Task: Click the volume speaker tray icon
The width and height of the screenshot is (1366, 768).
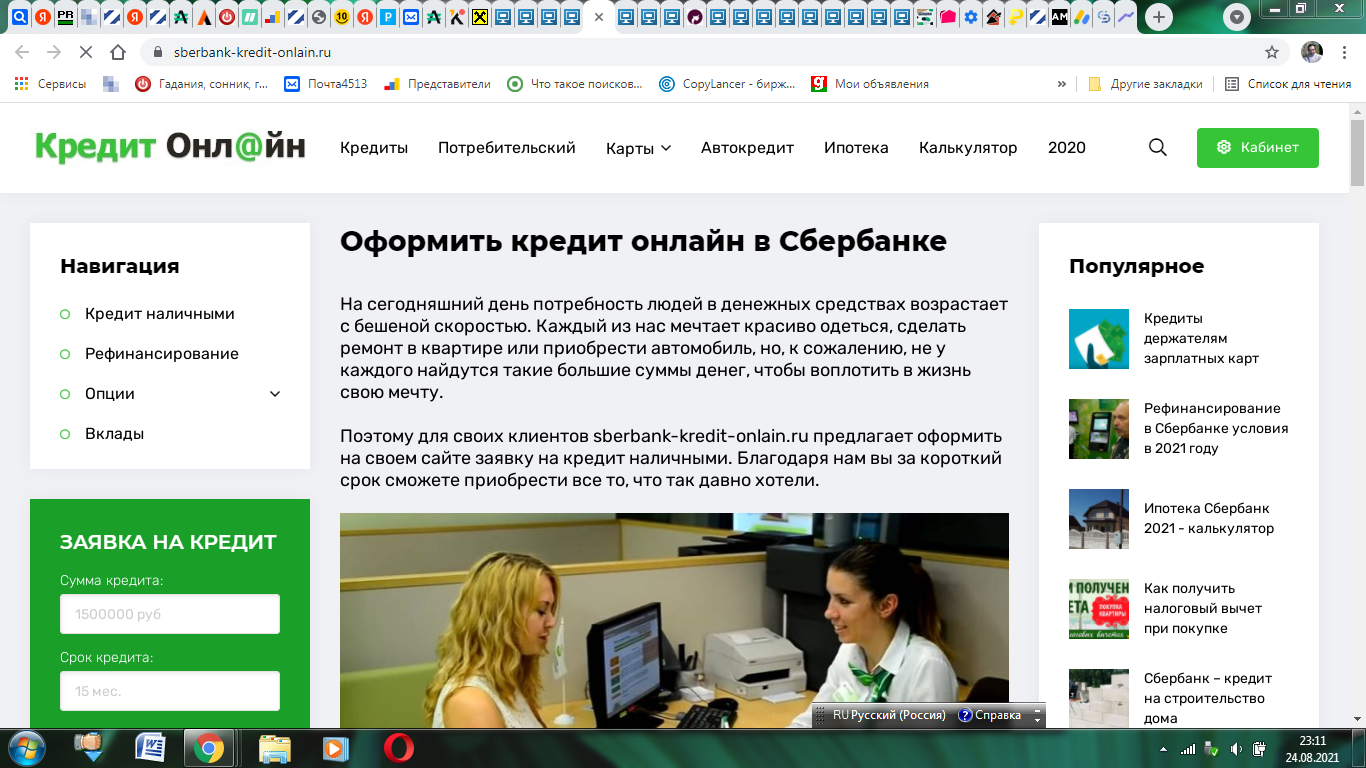Action: 1236,749
